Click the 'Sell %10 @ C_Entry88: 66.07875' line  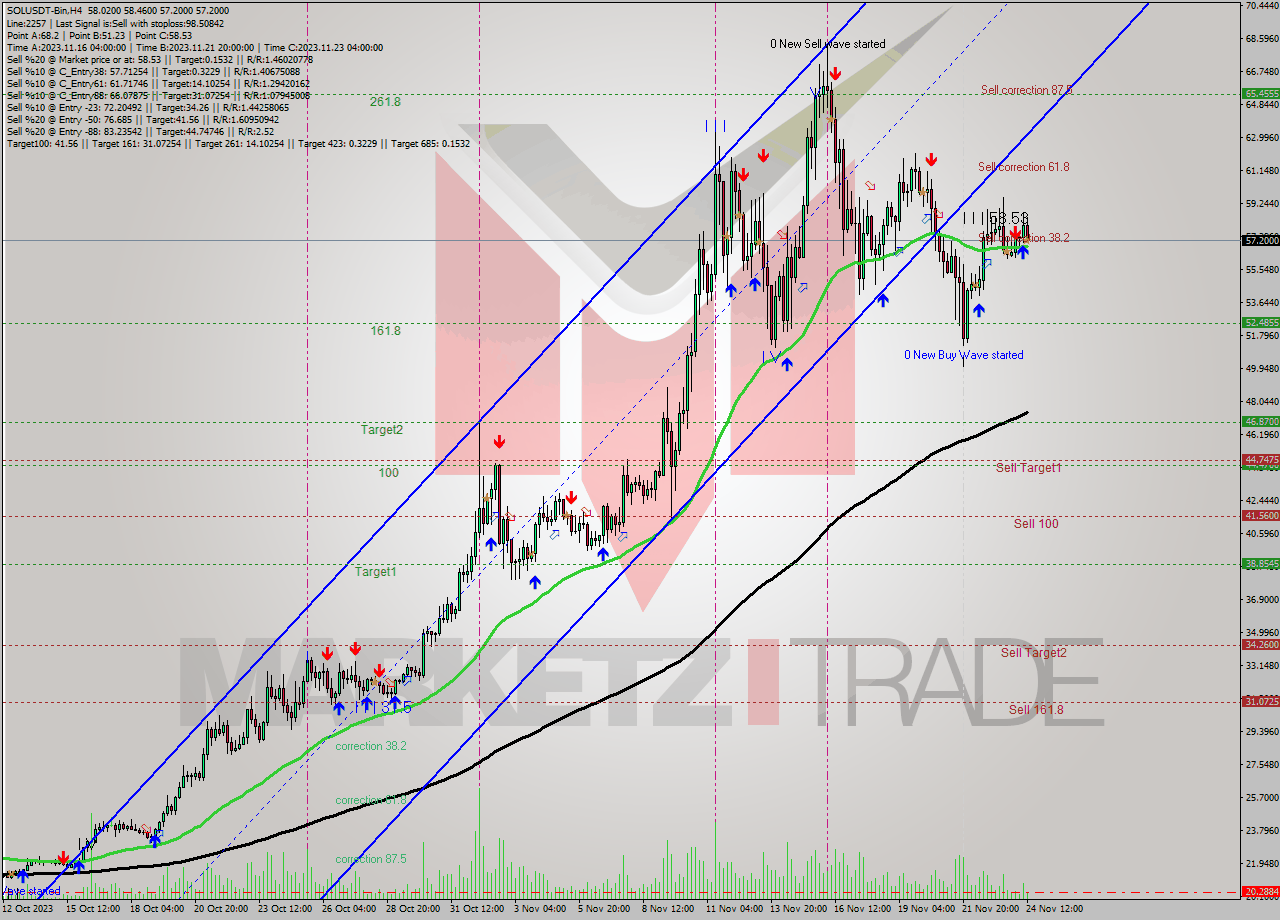158,96
